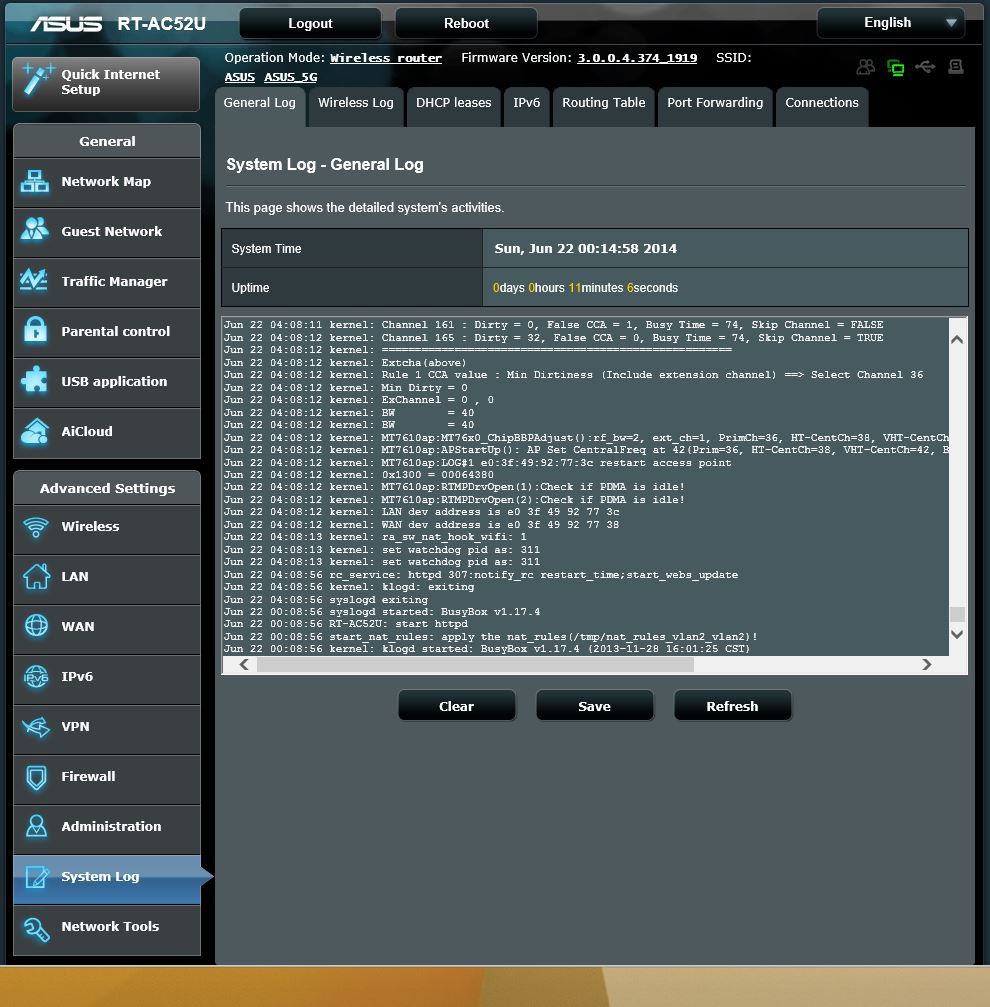Click the 'restart access point' log line
Viewport: 990px width, 1007px height.
(x=478, y=463)
